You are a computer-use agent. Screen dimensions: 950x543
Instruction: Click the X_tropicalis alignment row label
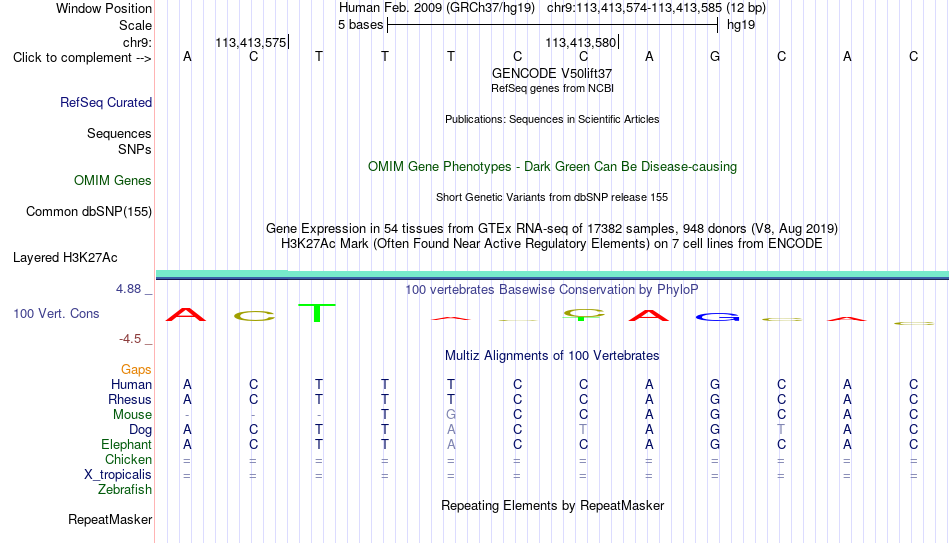(118, 475)
